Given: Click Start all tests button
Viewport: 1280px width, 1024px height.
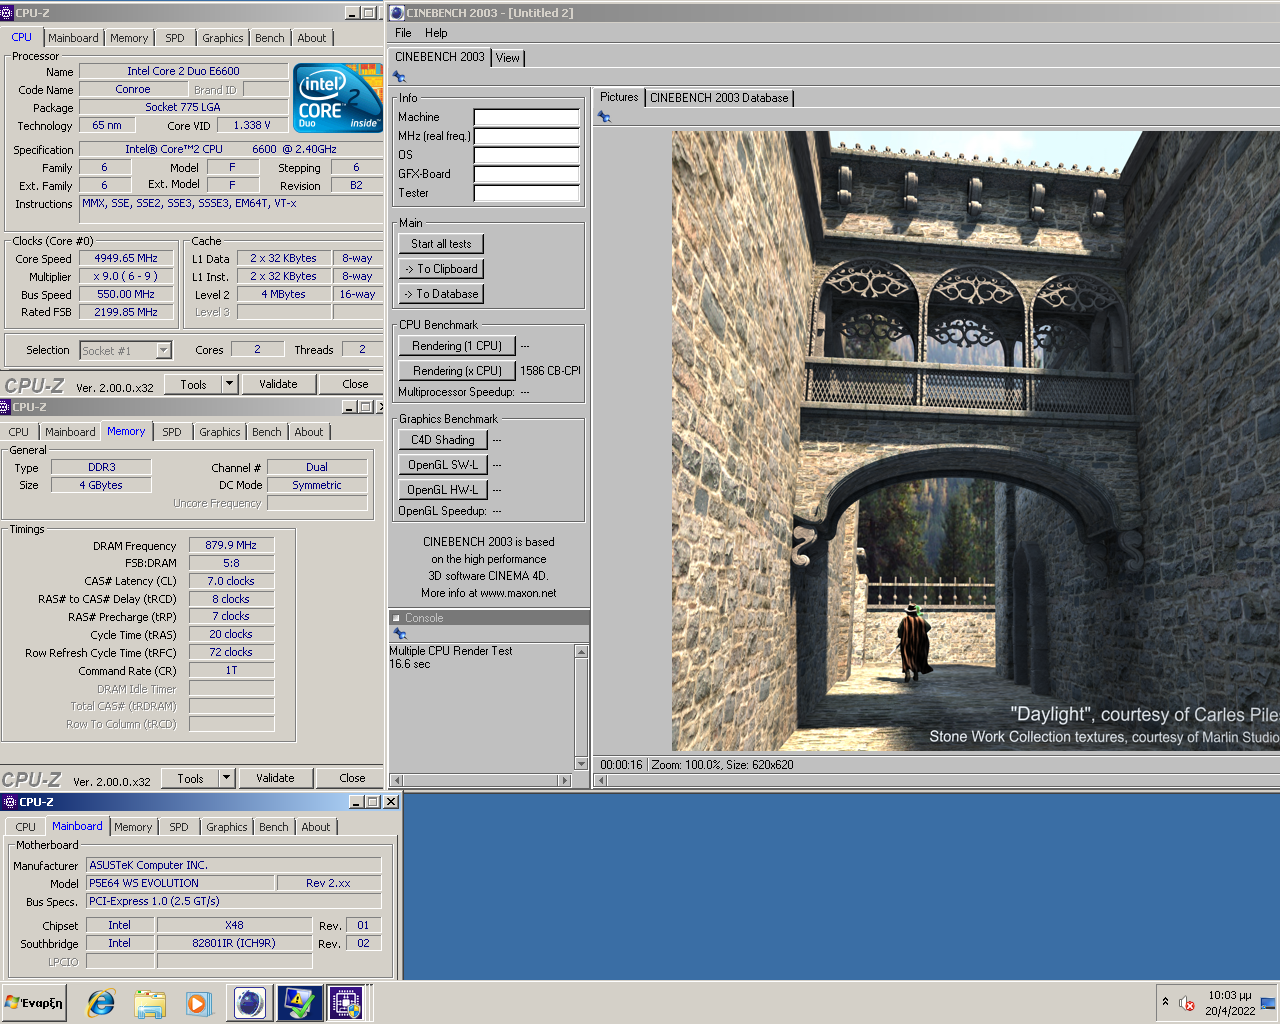Looking at the screenshot, I should coord(441,244).
